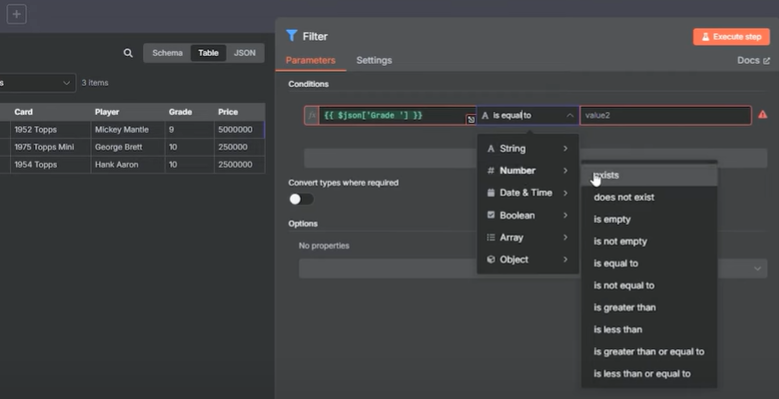Toggle Convert types where required switch
The image size is (779, 399).
301,199
